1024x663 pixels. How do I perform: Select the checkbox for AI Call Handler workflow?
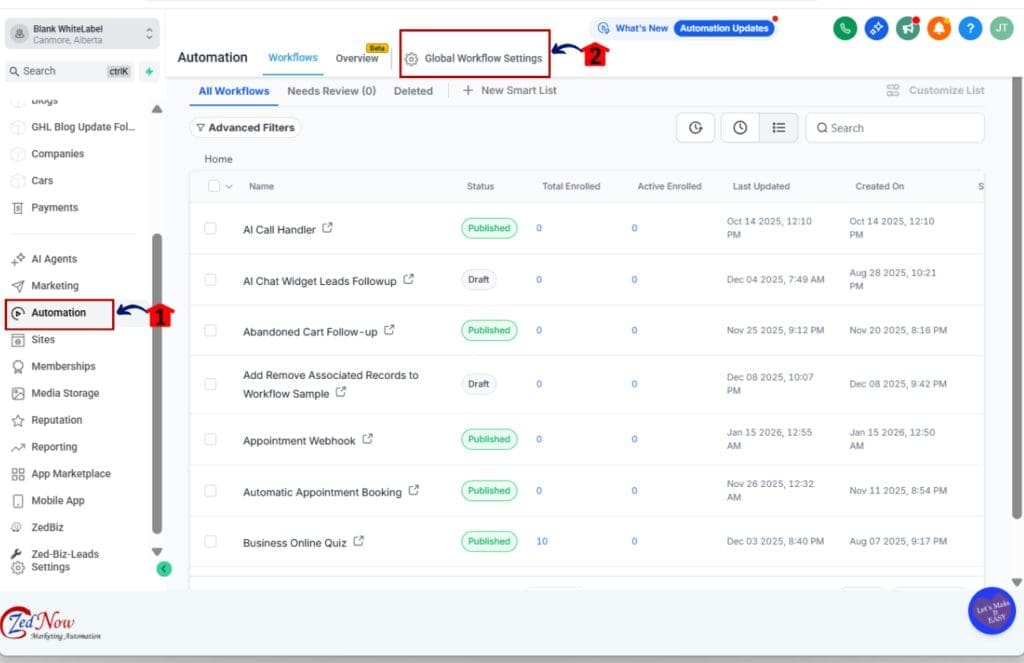pyautogui.click(x=212, y=228)
